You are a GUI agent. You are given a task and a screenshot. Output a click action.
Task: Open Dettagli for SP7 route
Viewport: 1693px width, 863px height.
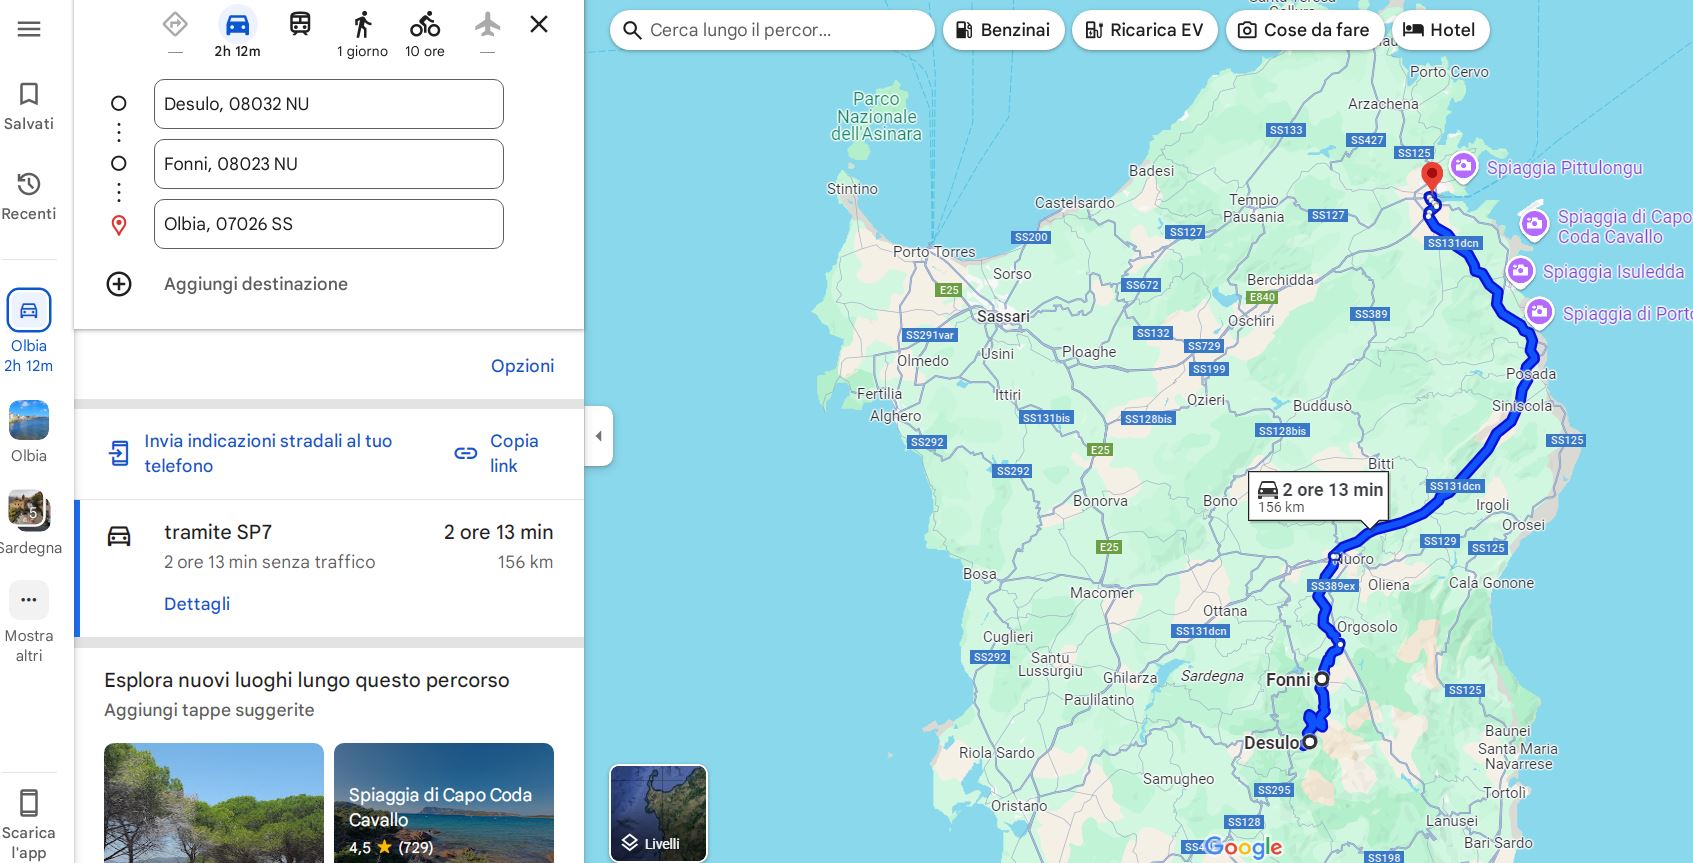point(197,604)
